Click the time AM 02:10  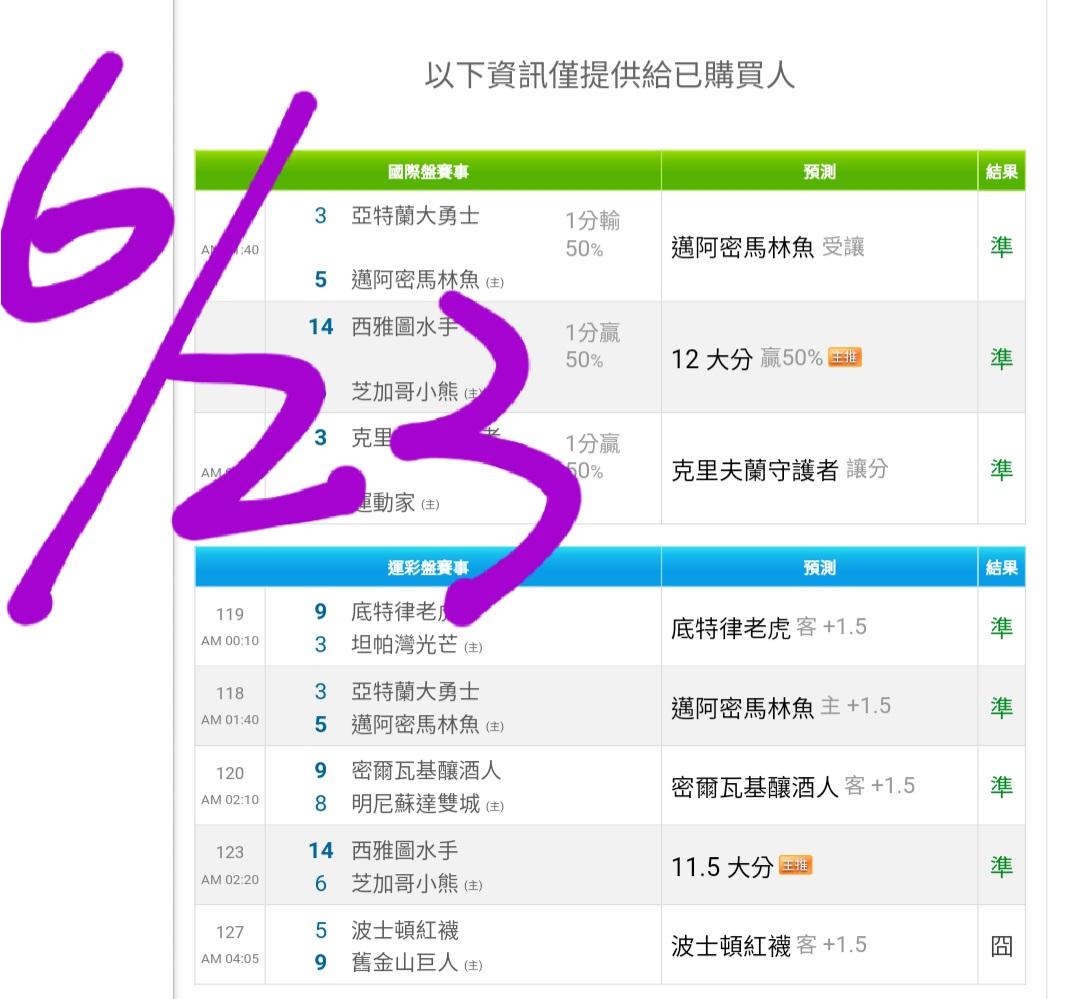tap(230, 800)
